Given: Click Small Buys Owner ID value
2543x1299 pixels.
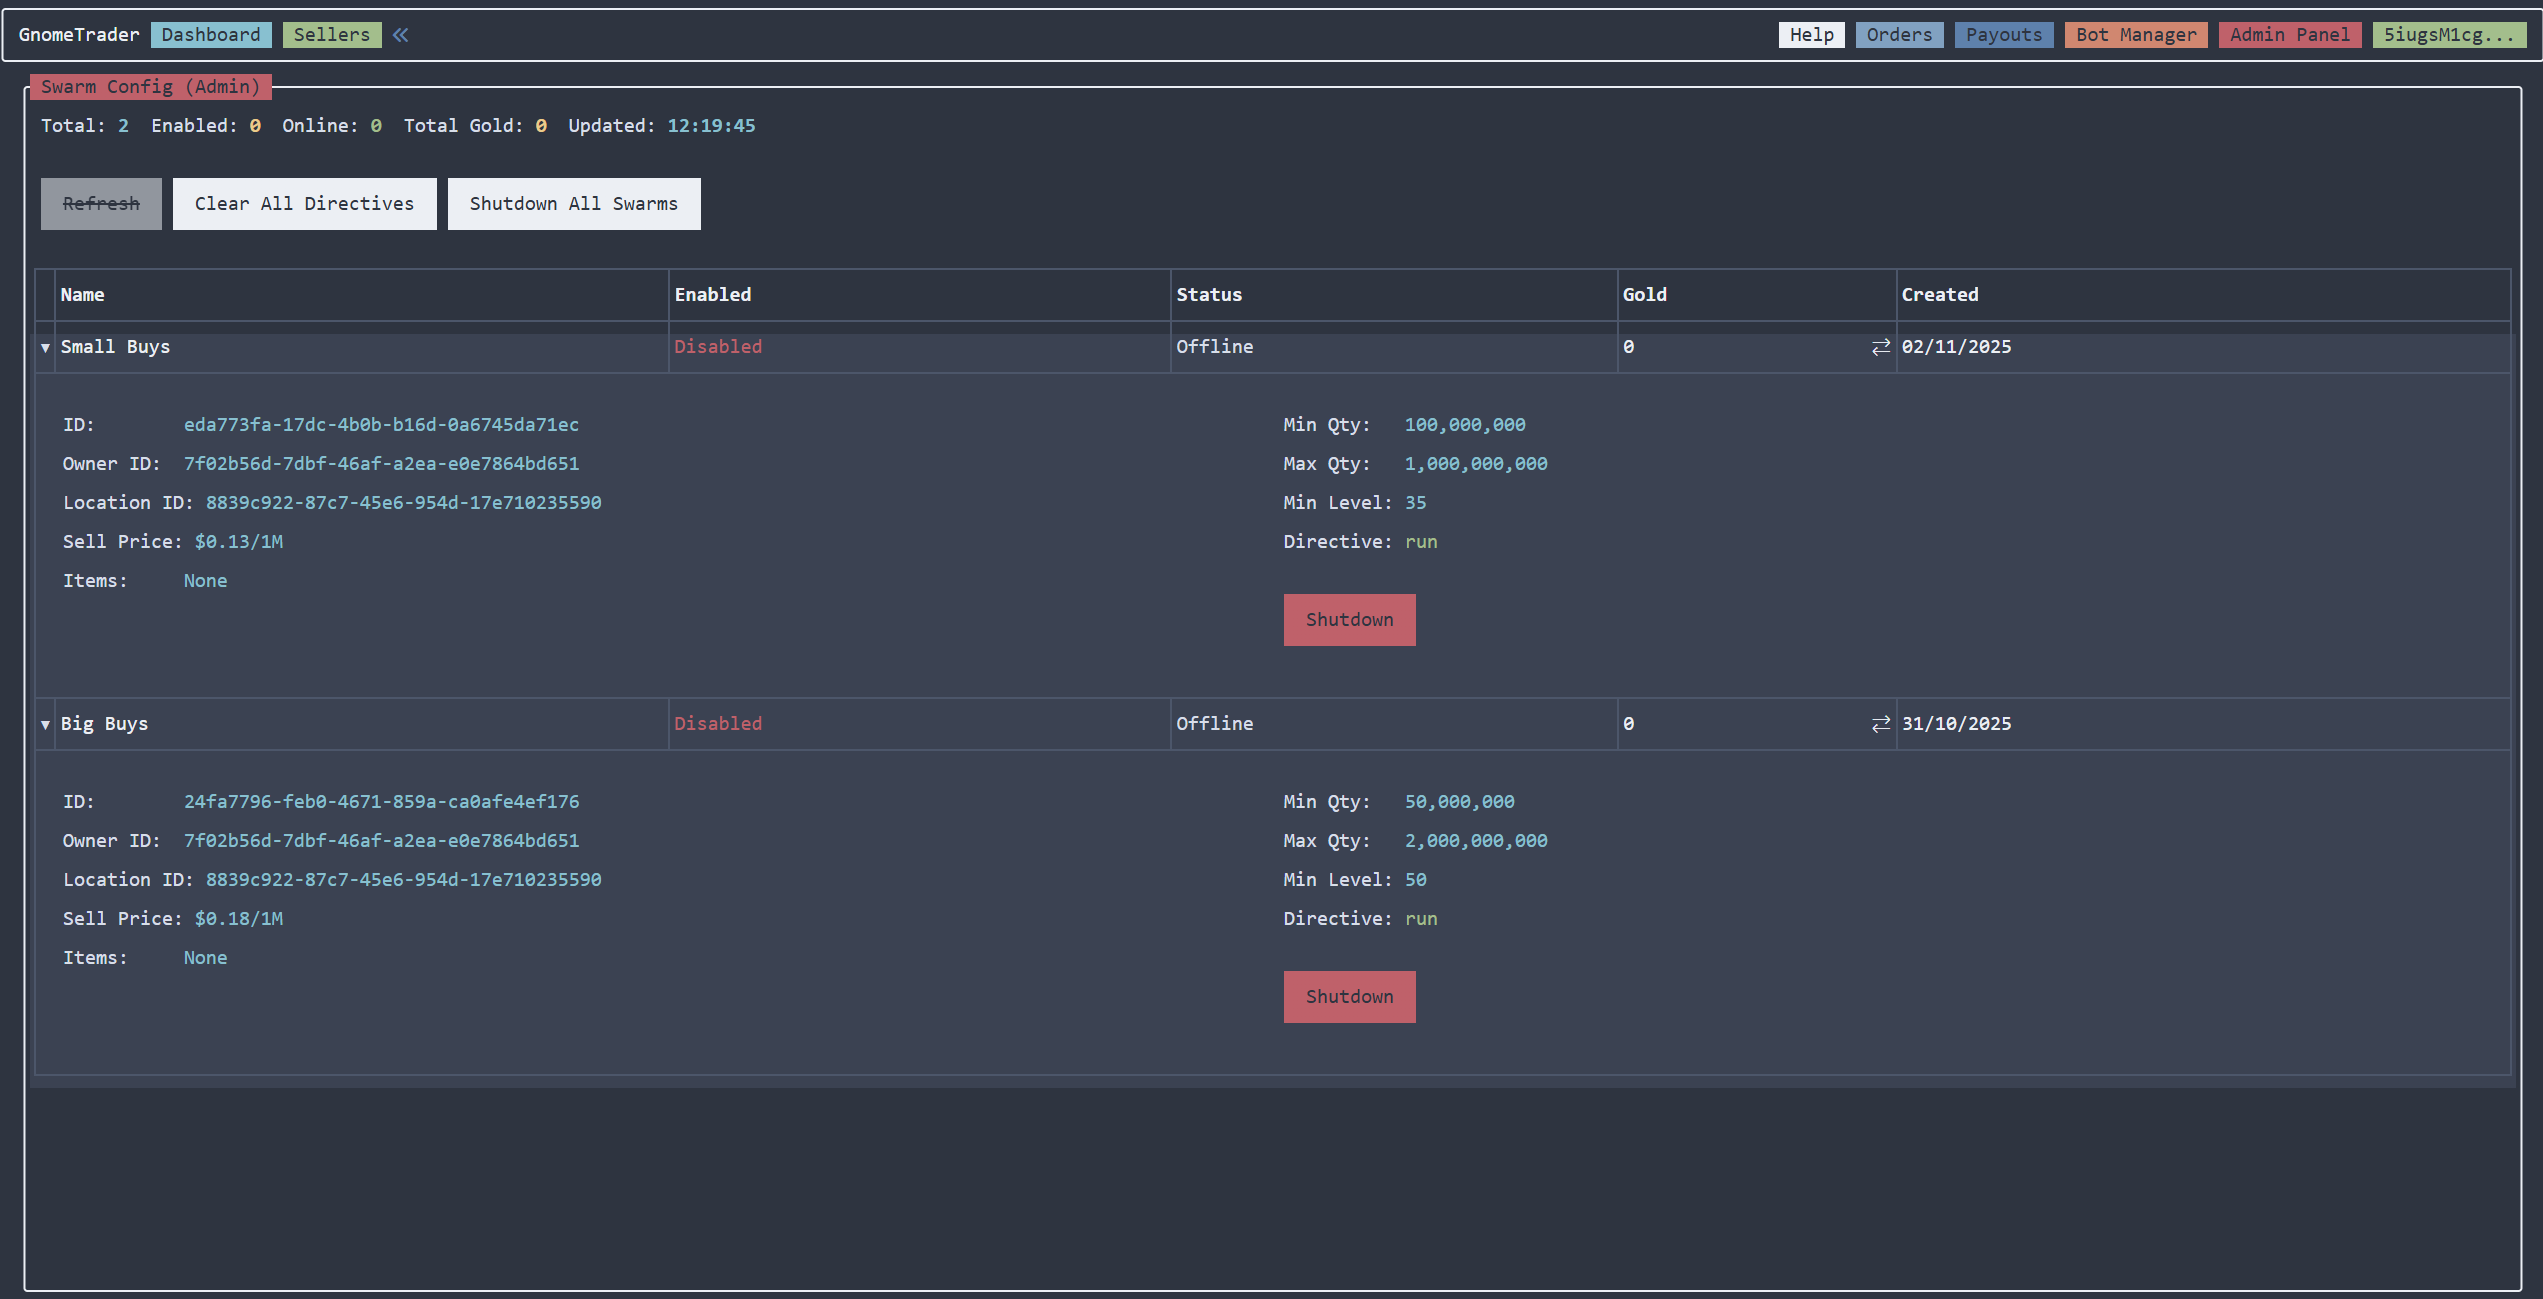Looking at the screenshot, I should coord(381,464).
